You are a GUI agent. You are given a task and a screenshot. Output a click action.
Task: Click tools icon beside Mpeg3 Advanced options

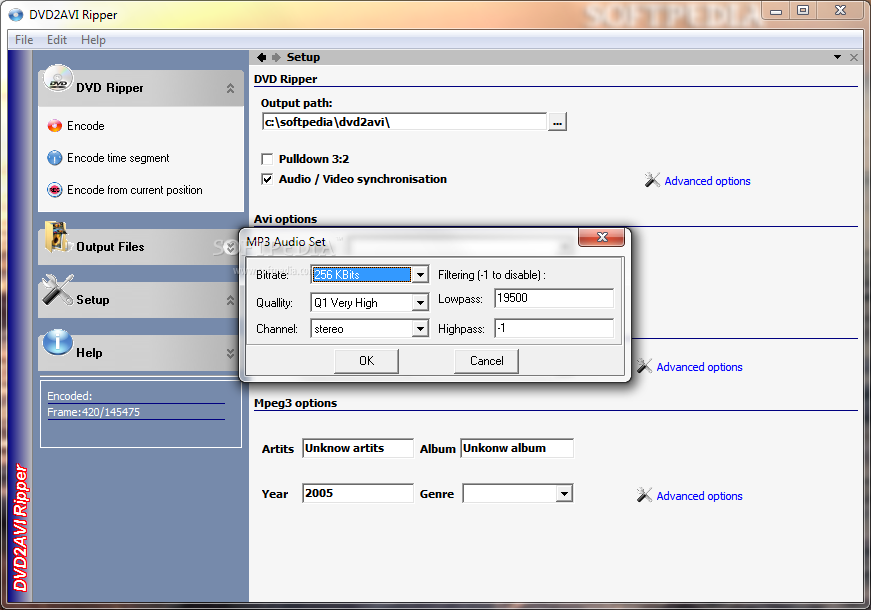[x=644, y=494]
